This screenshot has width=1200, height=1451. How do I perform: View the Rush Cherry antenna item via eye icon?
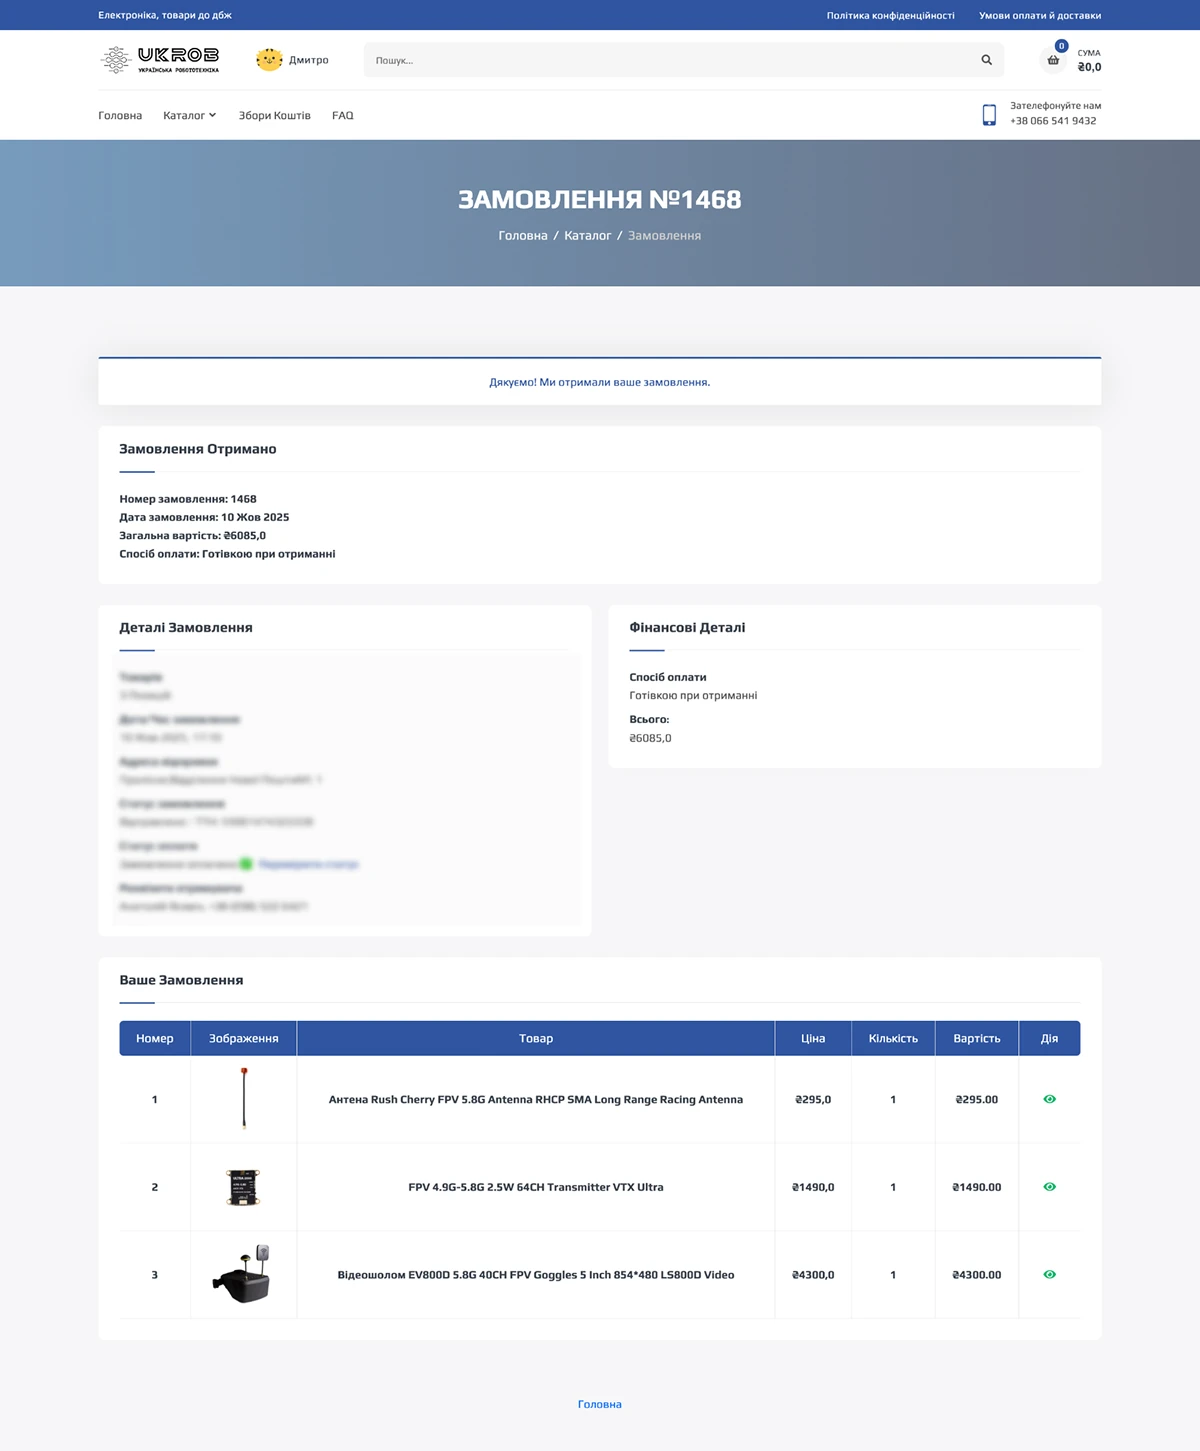1049,1099
